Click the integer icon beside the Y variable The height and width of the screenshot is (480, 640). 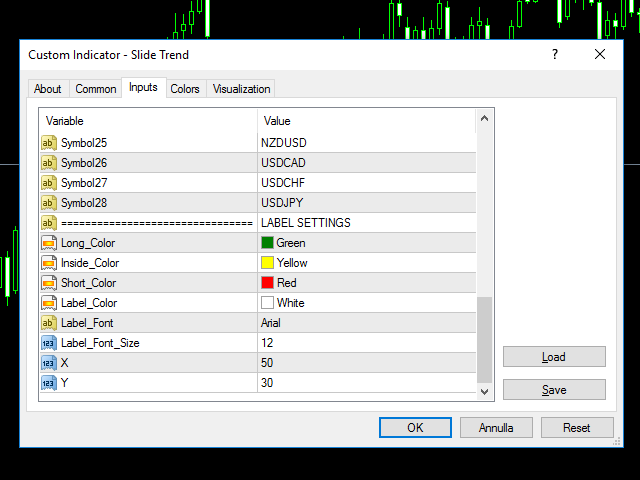[48, 383]
